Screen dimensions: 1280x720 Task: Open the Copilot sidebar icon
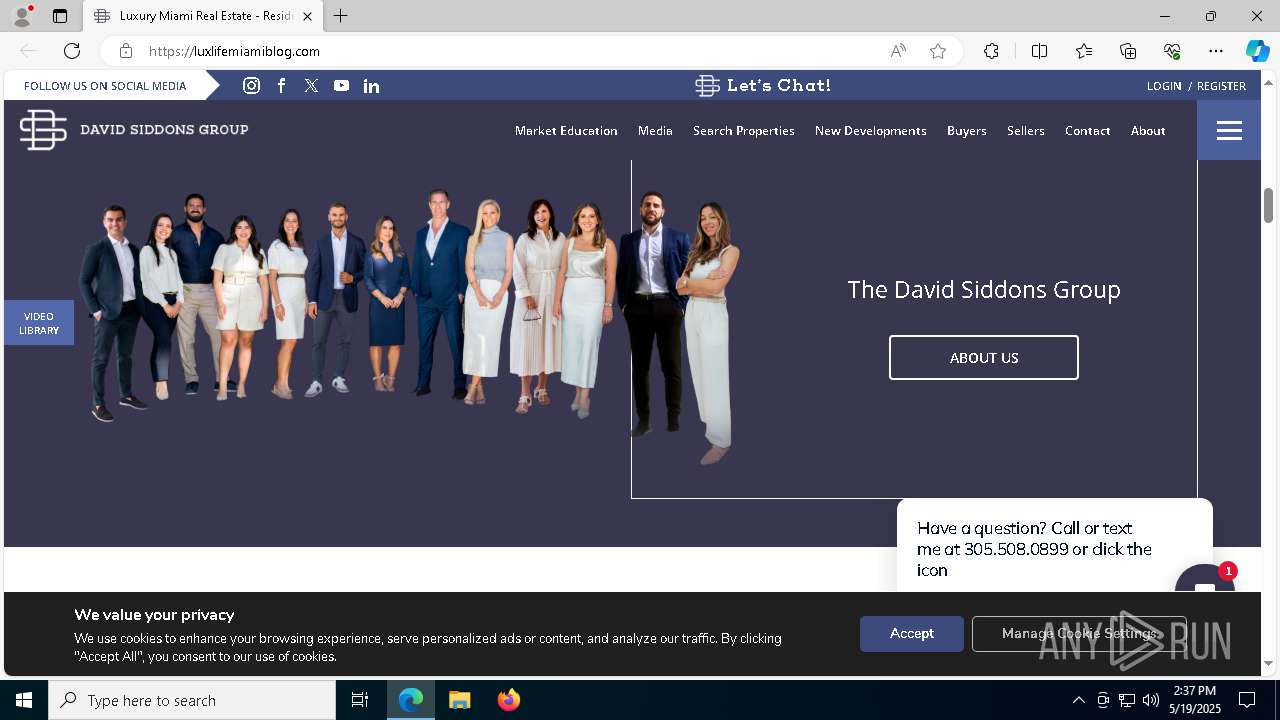click(1257, 51)
